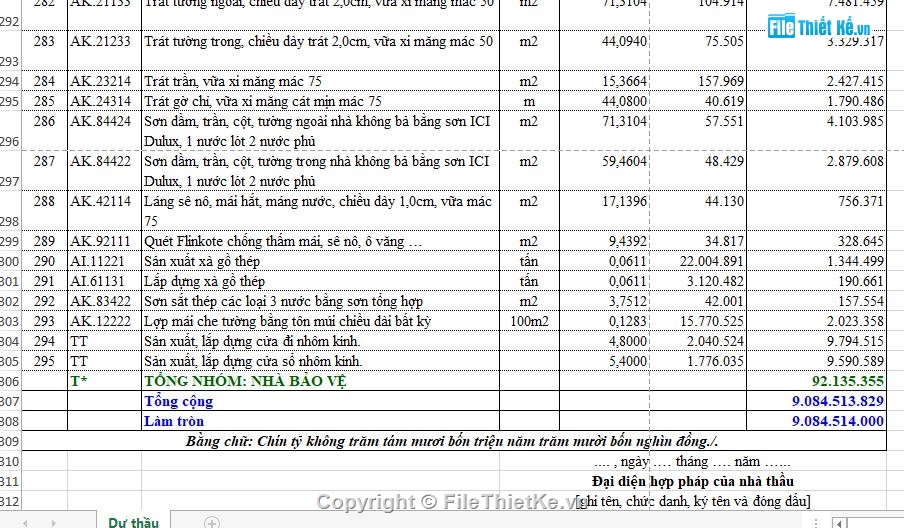Screen dimensions: 904x528
Task: Click the amount cell 2.879.608
Action: (x=816, y=171)
